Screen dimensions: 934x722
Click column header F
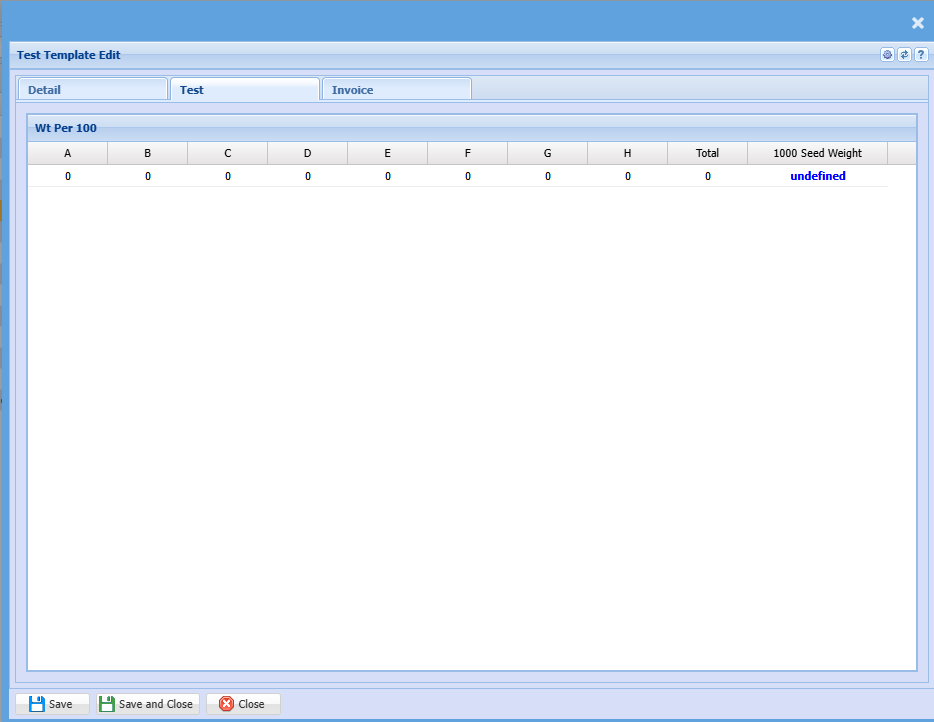468,153
